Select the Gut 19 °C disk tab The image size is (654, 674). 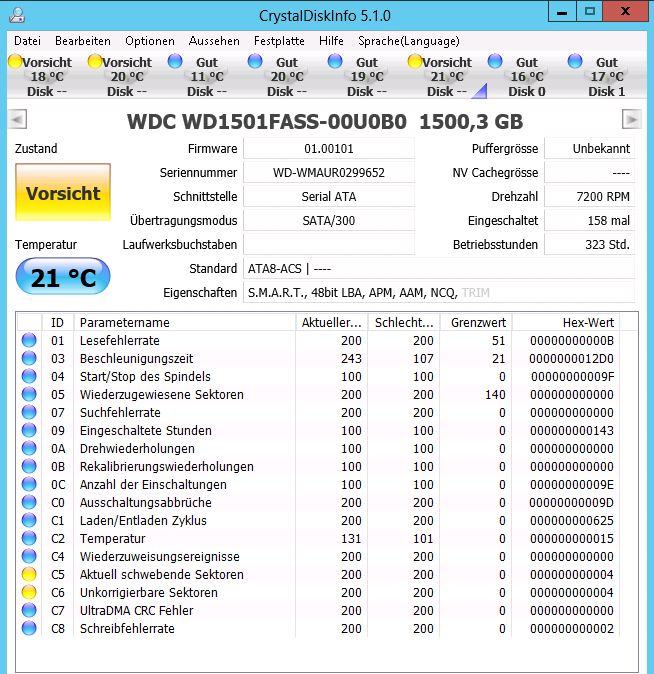pos(366,77)
